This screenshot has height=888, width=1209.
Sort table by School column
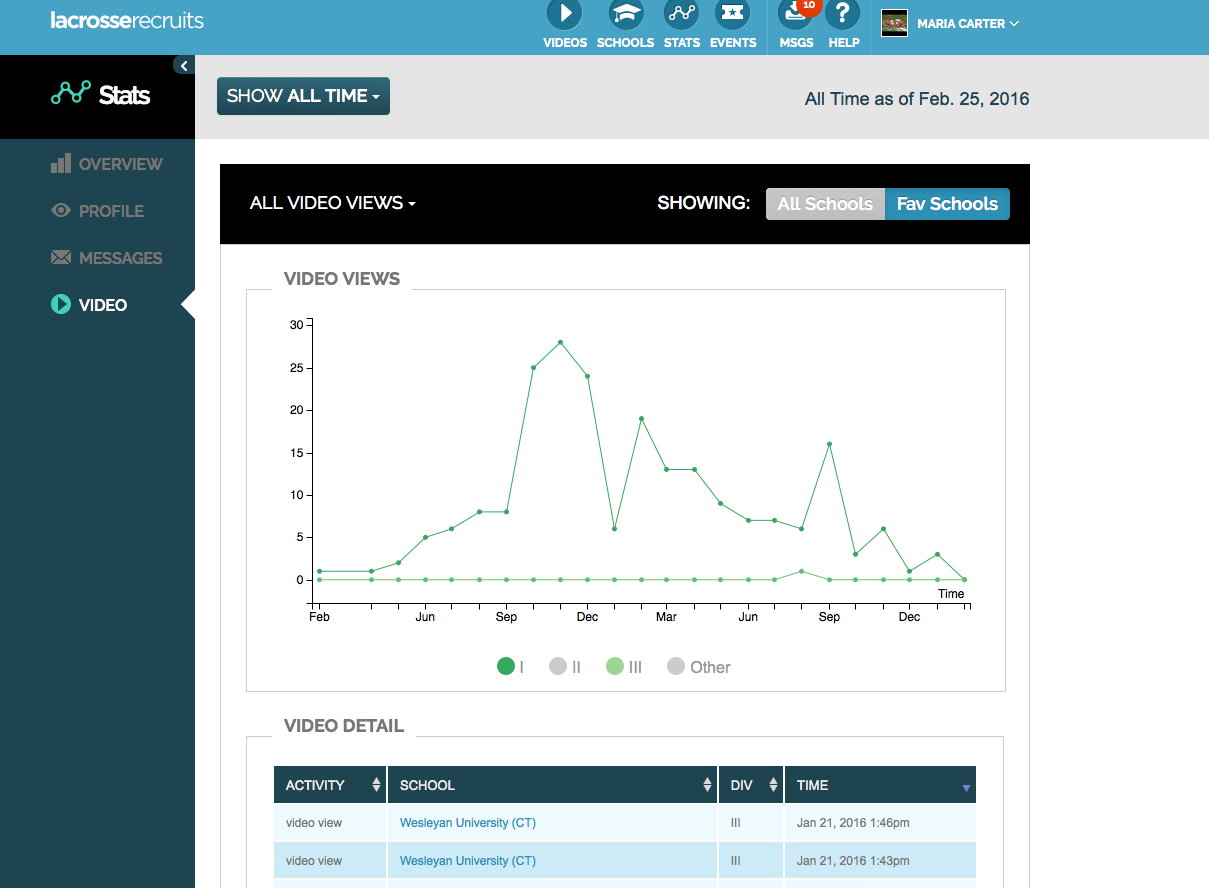click(x=552, y=785)
